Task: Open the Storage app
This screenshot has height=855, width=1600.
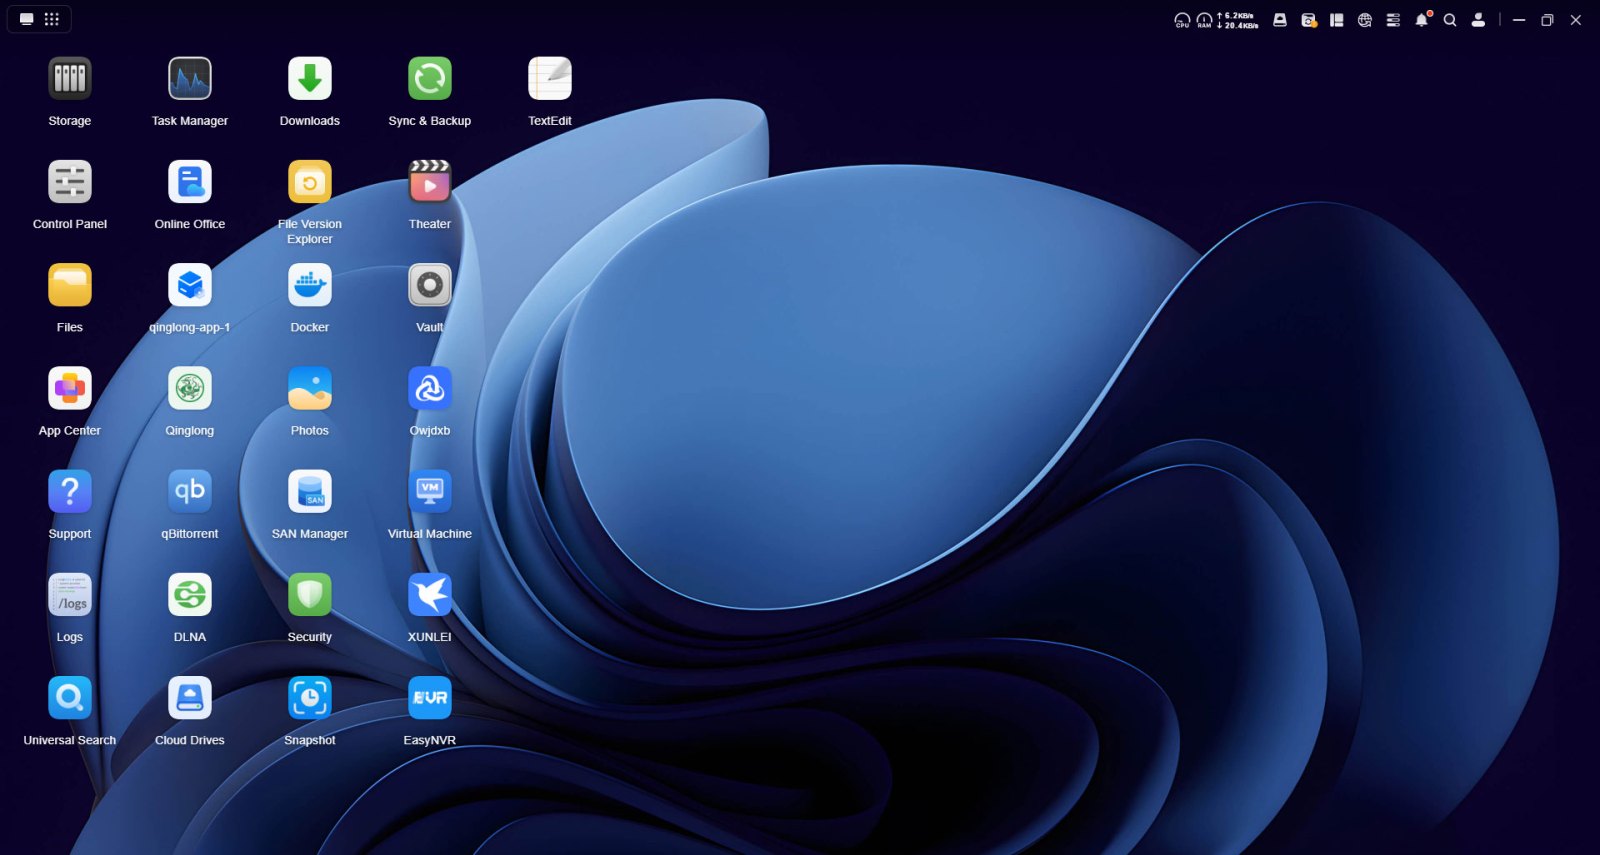Action: pos(70,80)
